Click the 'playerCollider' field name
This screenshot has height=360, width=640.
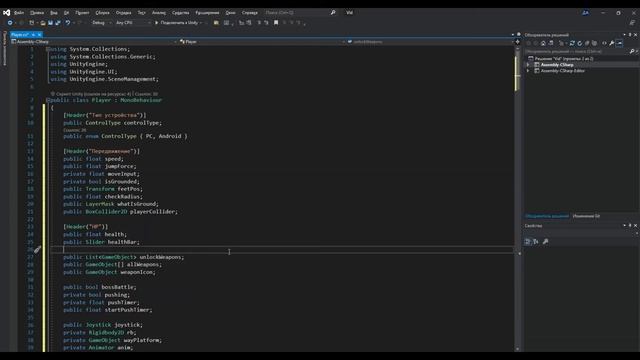152,212
